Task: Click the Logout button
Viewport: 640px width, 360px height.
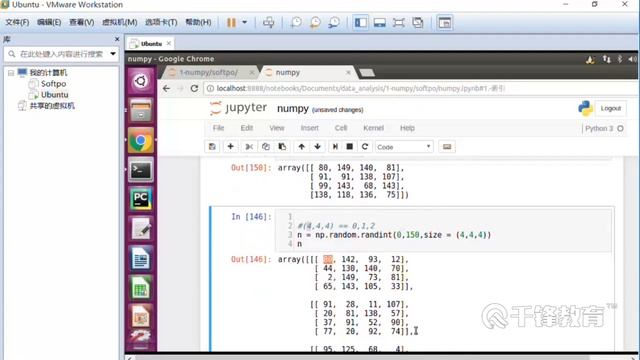Action: pyautogui.click(x=611, y=108)
